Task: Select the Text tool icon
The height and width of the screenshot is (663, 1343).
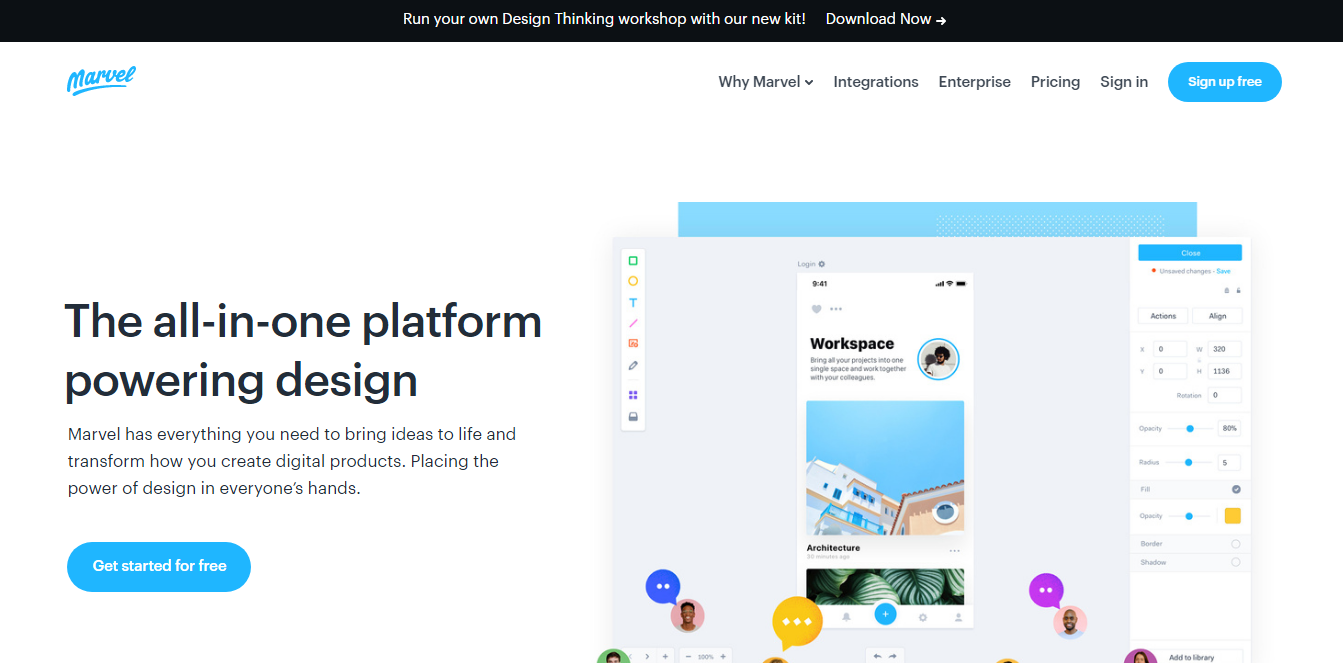Action: tap(633, 302)
